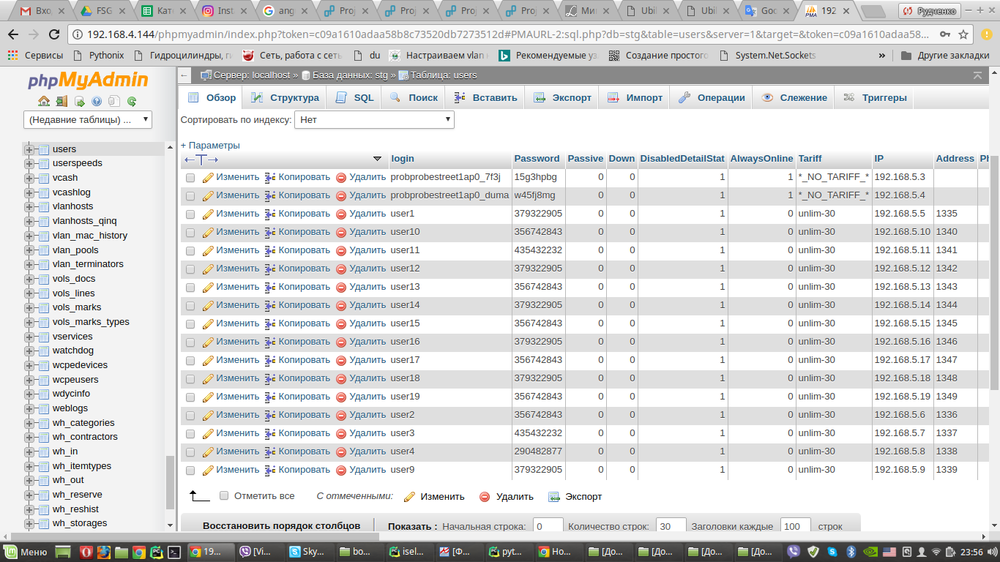The width and height of the screenshot is (1000, 562).
Task: Enable the 'Отметить все' checkbox
Action: point(224,496)
